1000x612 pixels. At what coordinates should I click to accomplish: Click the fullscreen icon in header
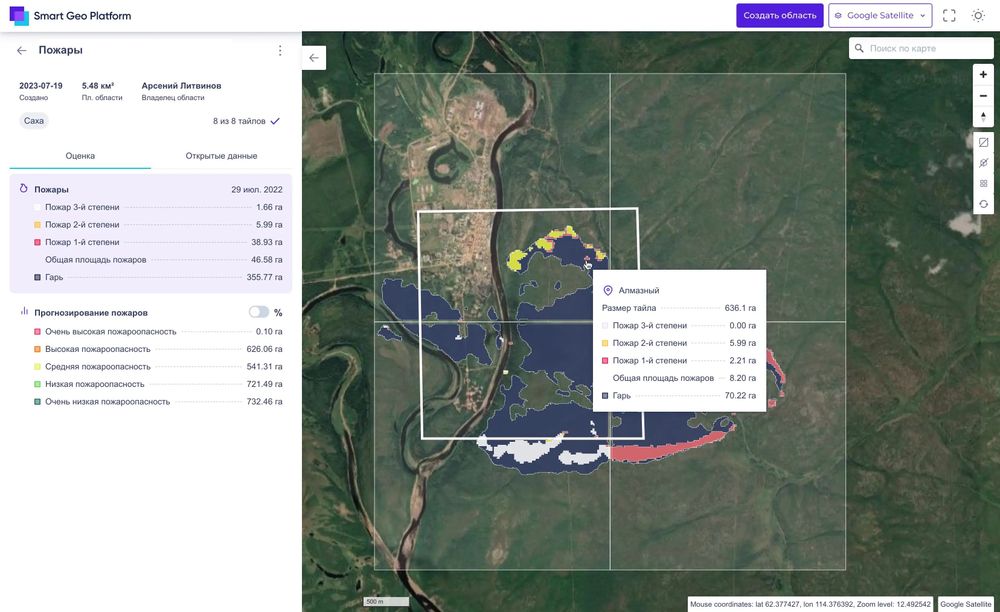pyautogui.click(x=949, y=15)
